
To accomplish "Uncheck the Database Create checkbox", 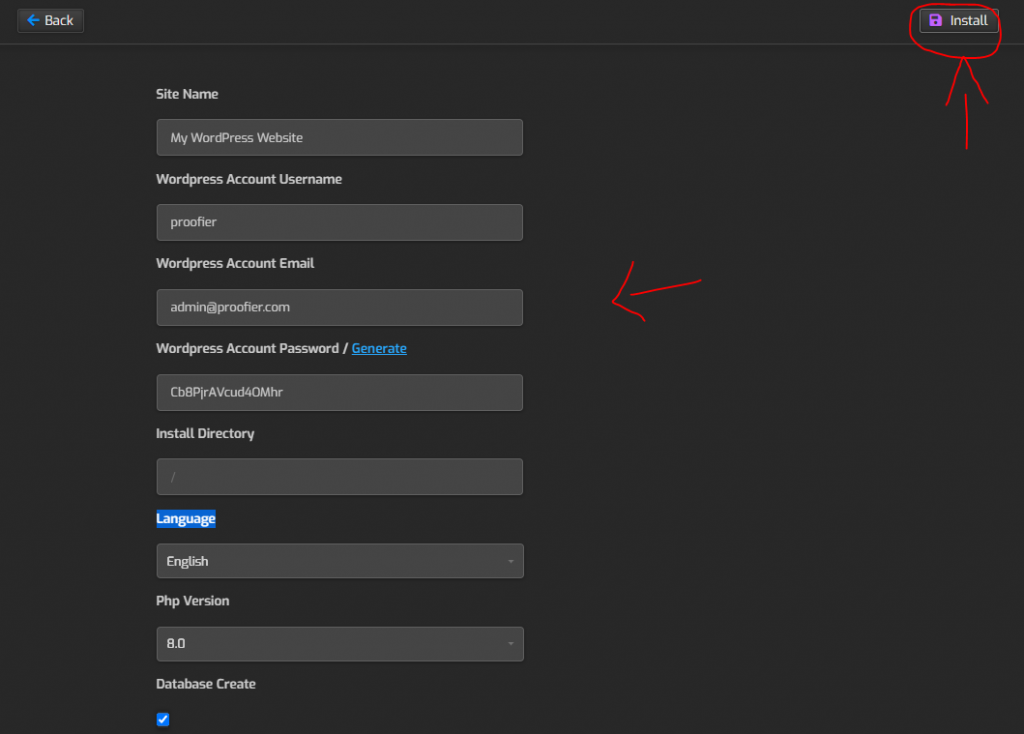I will 163,719.
